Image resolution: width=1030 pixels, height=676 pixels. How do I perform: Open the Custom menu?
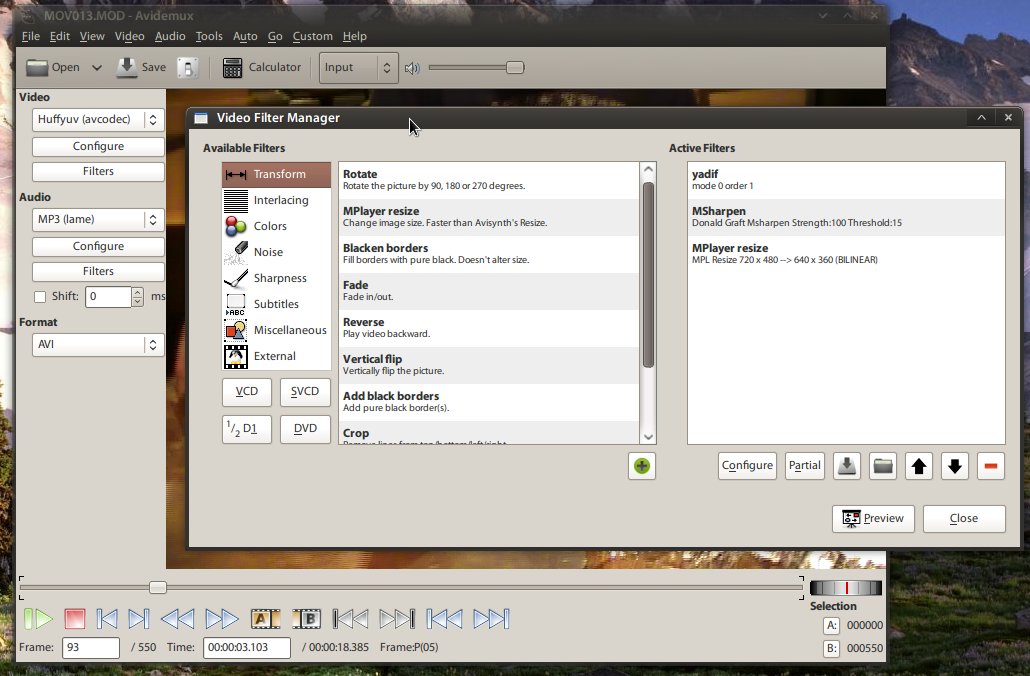click(313, 36)
